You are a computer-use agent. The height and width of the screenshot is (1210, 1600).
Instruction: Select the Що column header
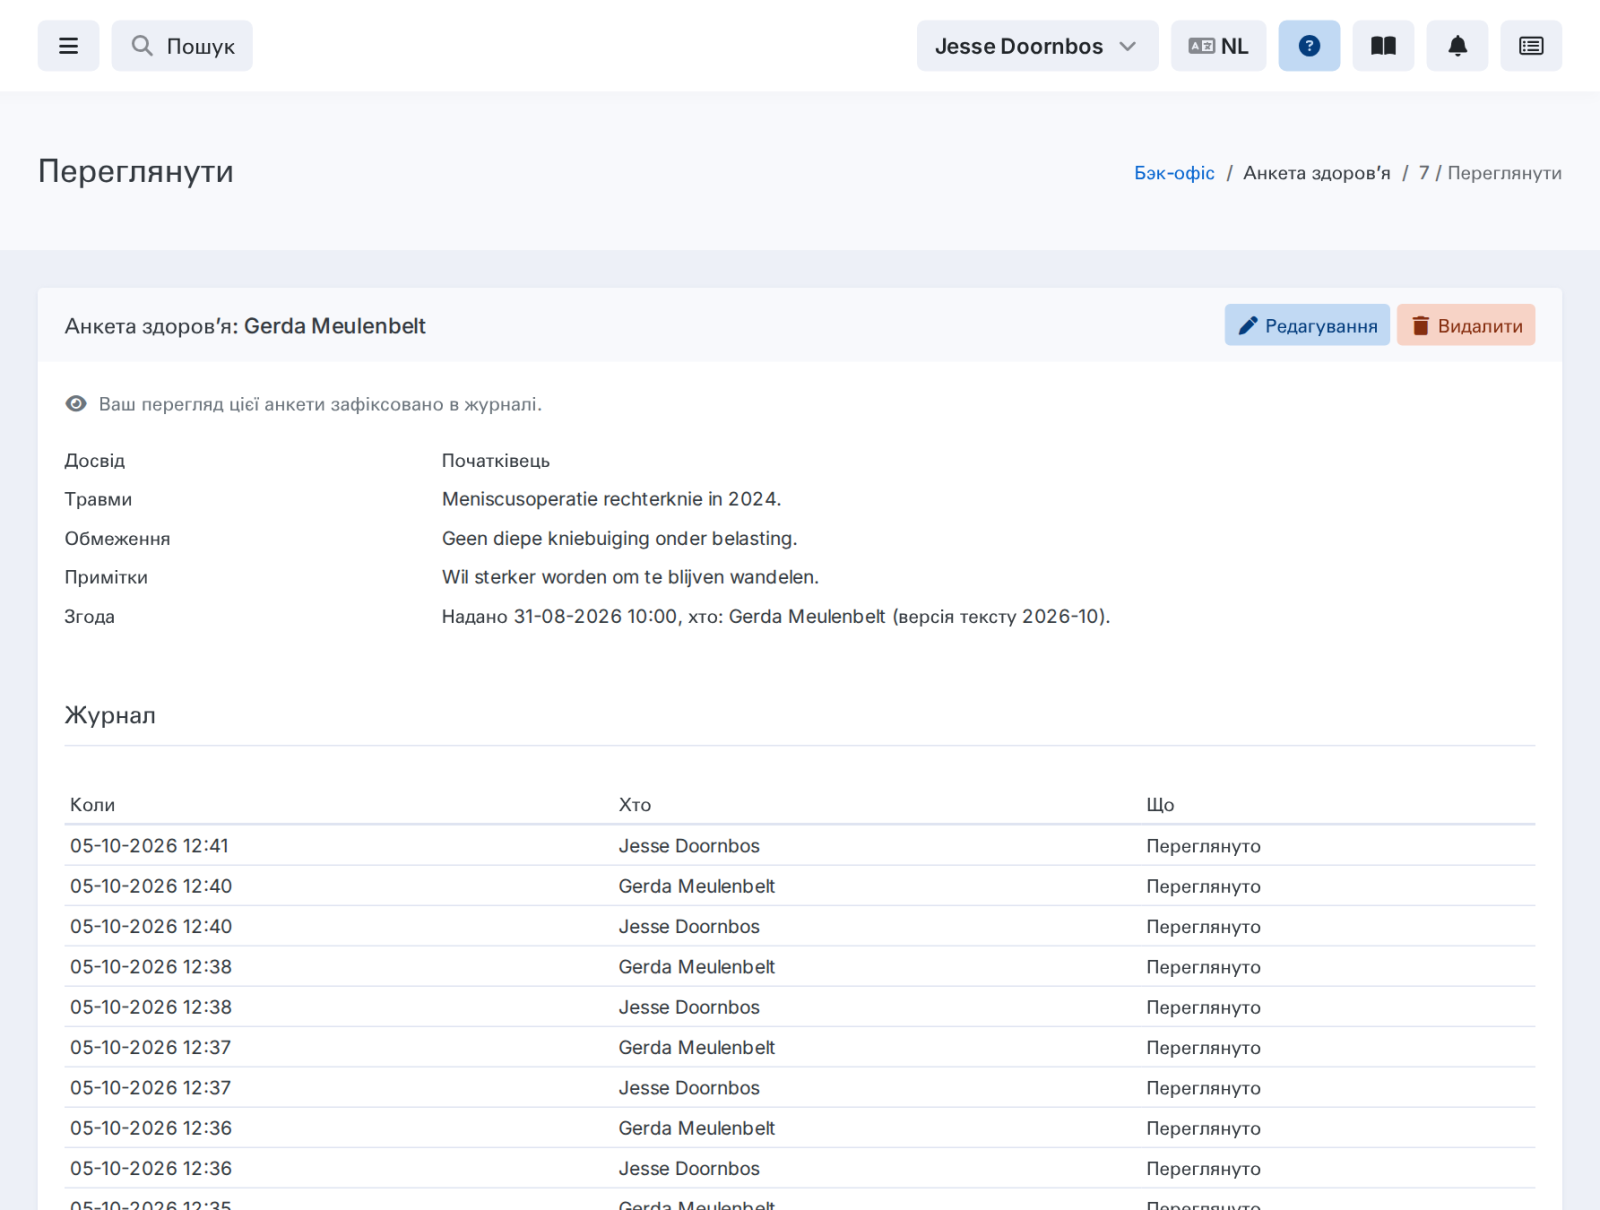point(1160,805)
